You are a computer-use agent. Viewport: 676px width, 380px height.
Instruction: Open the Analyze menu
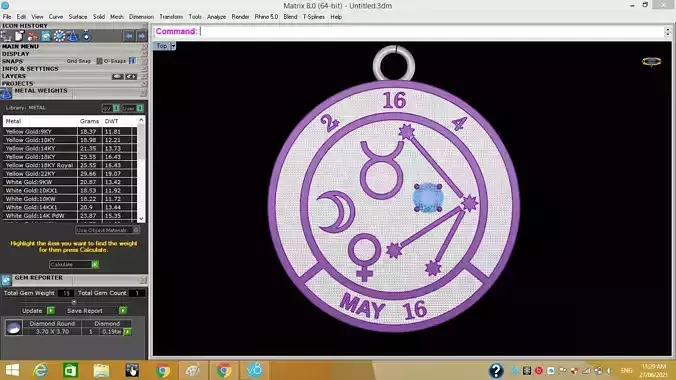click(216, 17)
